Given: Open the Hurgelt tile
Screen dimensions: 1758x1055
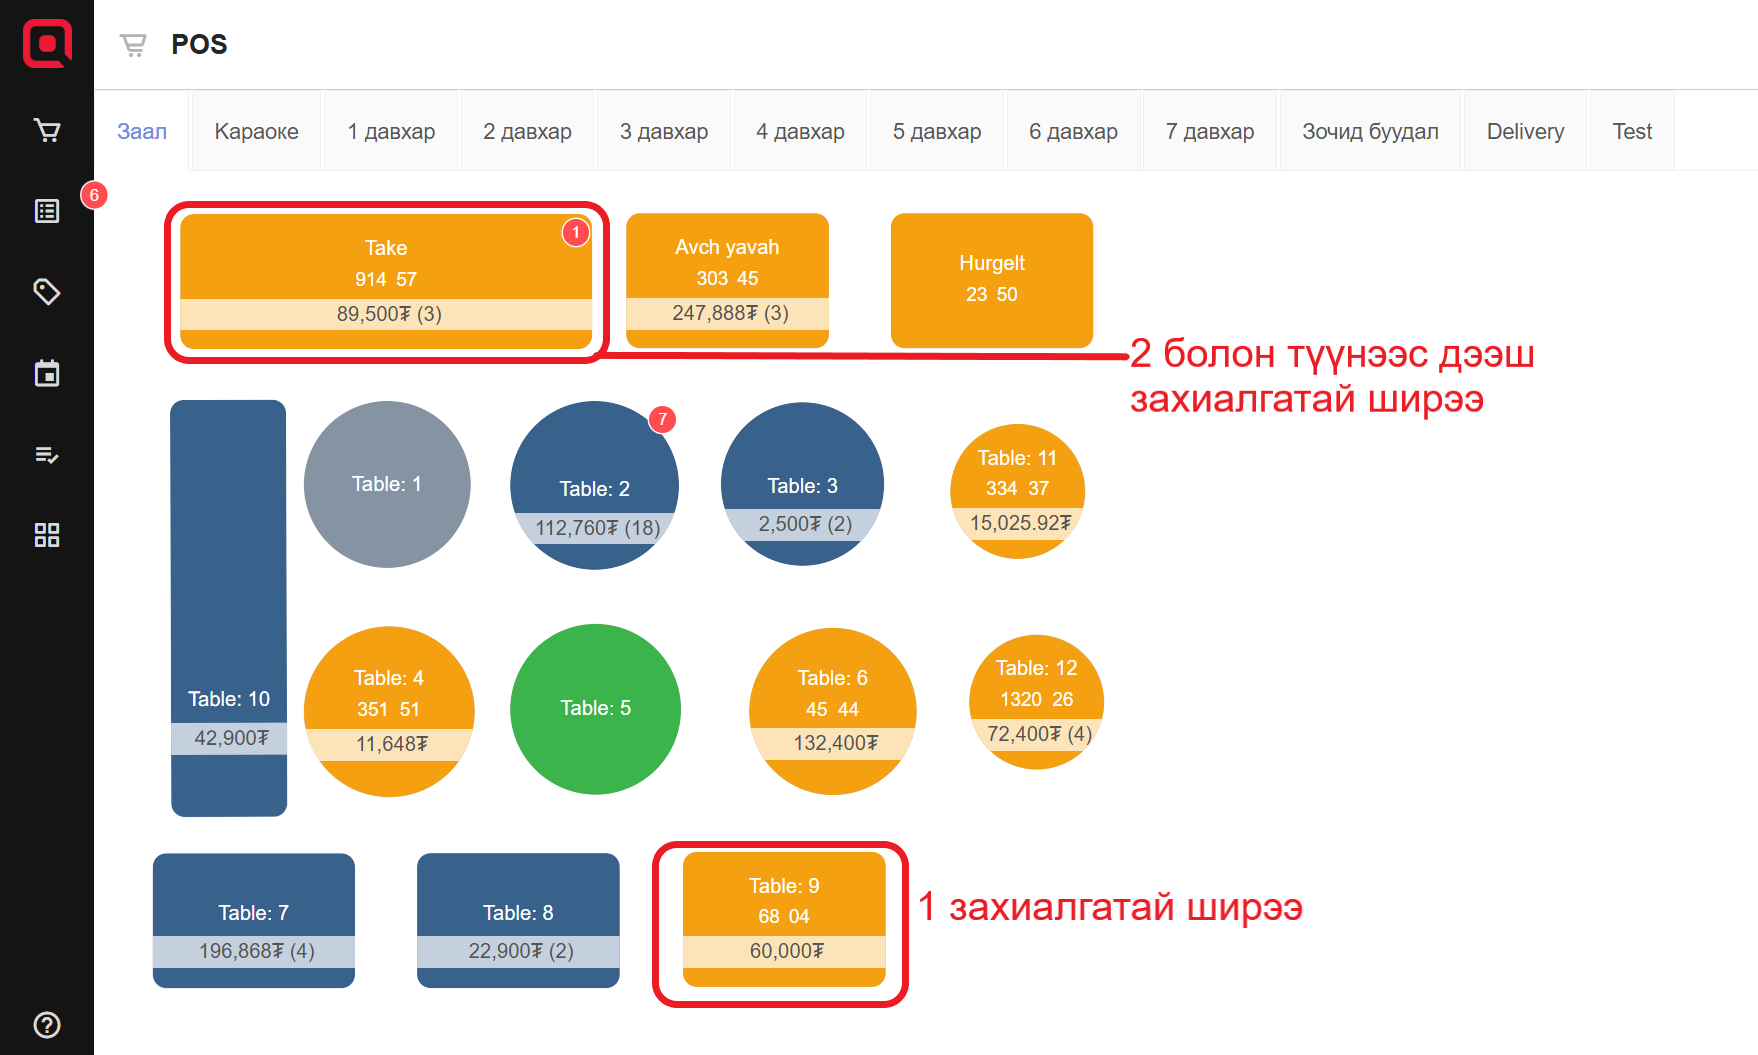Looking at the screenshot, I should pyautogui.click(x=991, y=280).
